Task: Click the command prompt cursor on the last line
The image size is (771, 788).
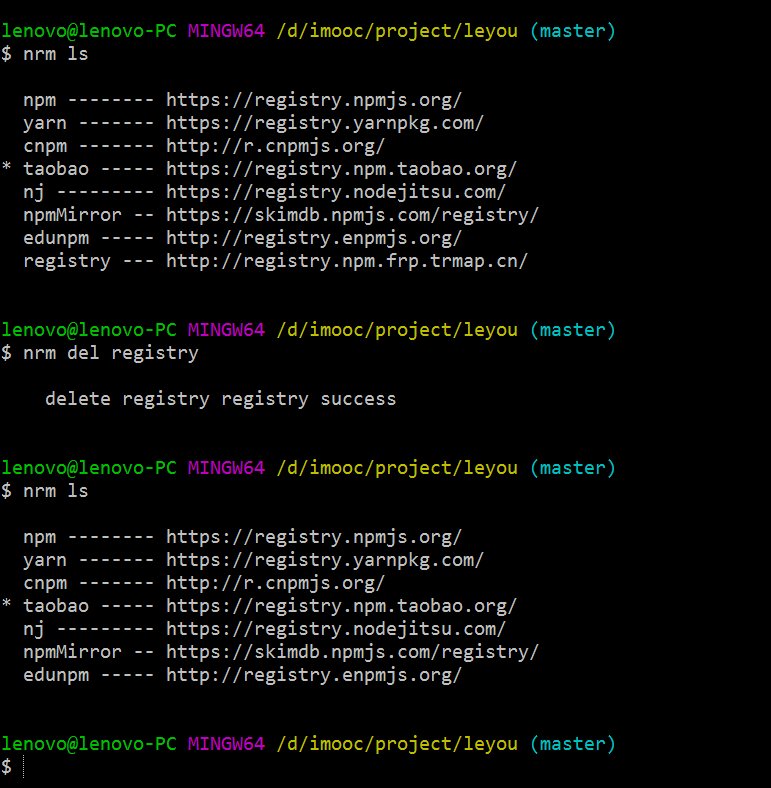Action: (x=24, y=767)
